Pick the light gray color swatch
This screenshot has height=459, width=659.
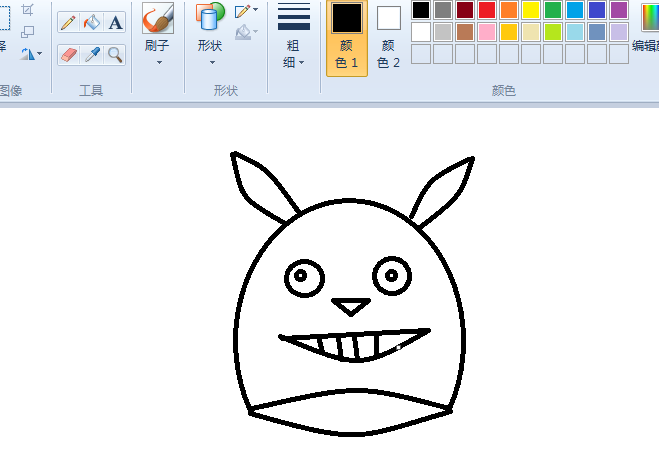click(443, 32)
